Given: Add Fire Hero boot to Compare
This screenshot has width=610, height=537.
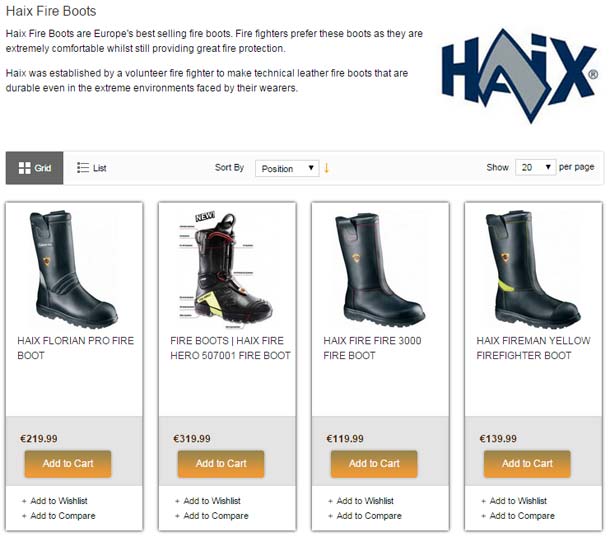Looking at the screenshot, I should pyautogui.click(x=216, y=516).
